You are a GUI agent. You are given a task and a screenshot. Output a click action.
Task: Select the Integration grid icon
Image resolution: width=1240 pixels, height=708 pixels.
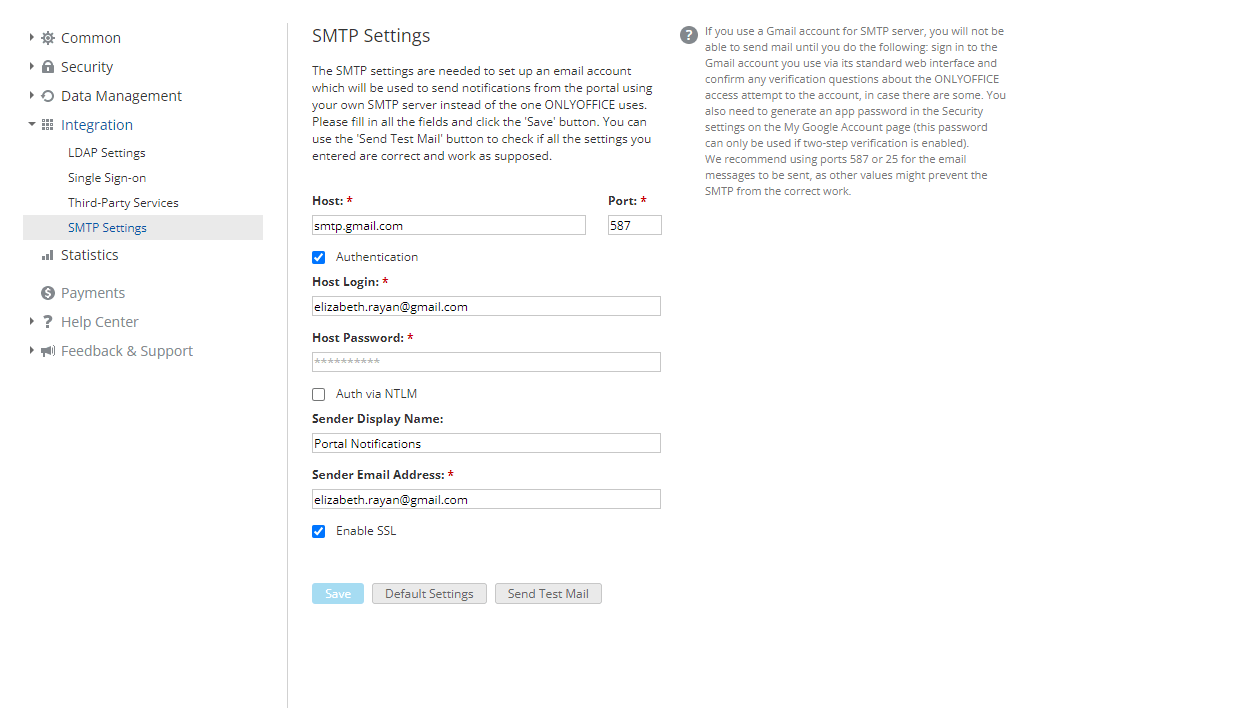point(46,124)
